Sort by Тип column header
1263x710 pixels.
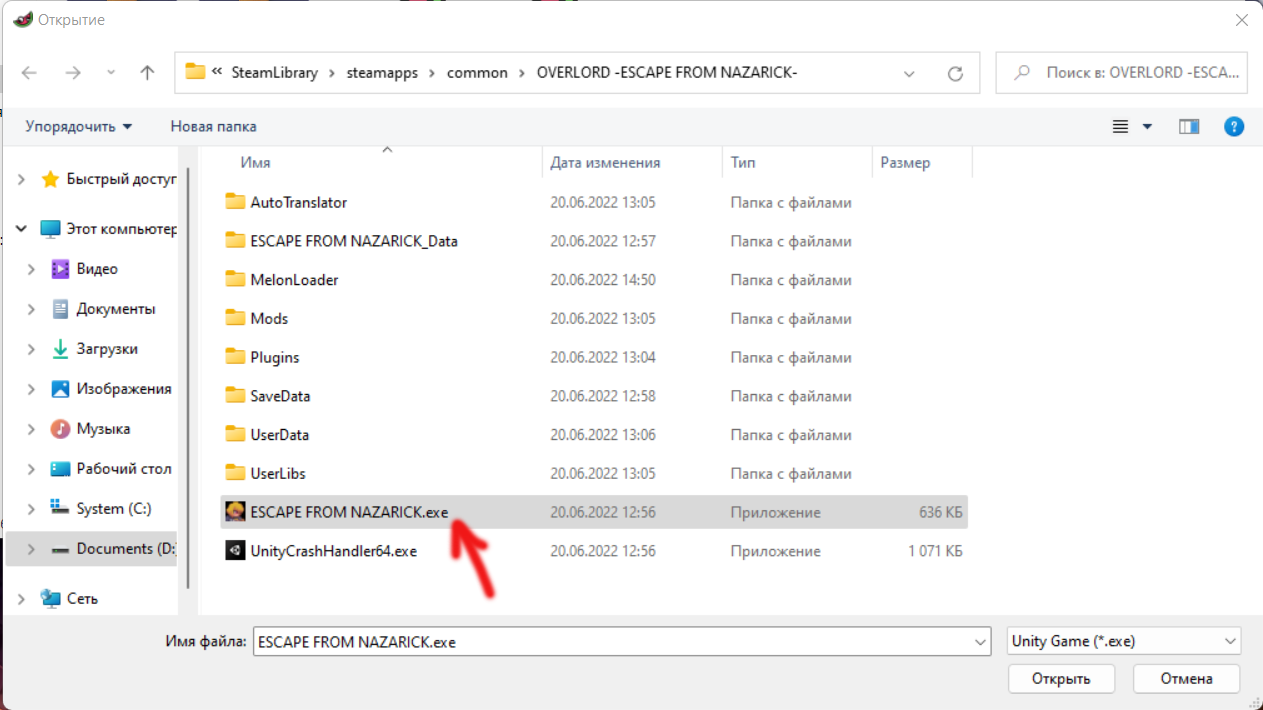(x=743, y=162)
